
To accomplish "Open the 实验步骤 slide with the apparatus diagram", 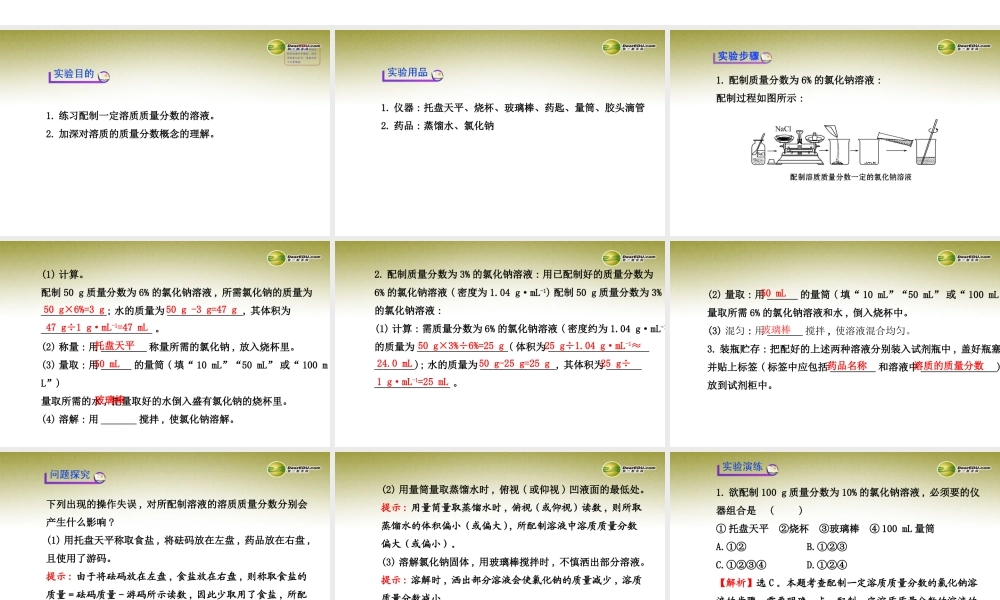I will (x=835, y=133).
